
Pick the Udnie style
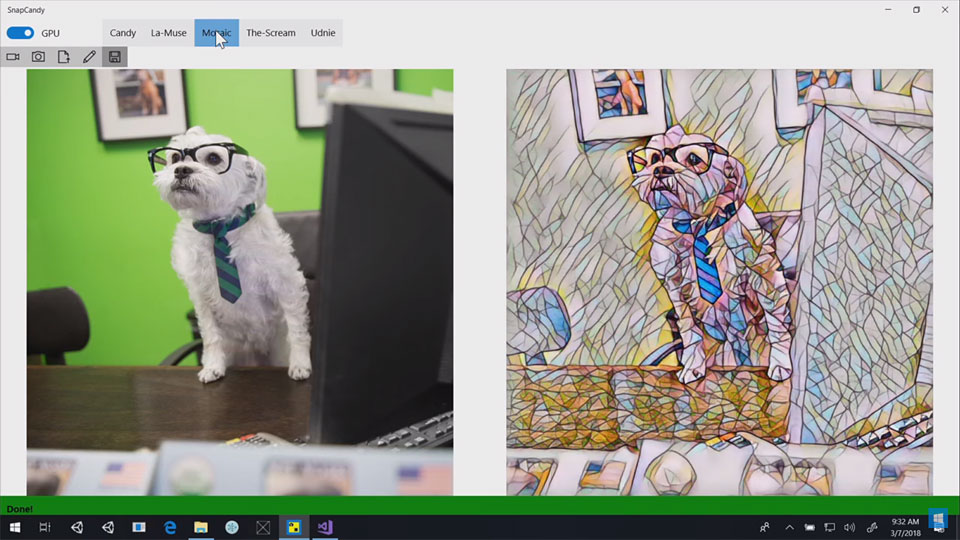(x=323, y=33)
